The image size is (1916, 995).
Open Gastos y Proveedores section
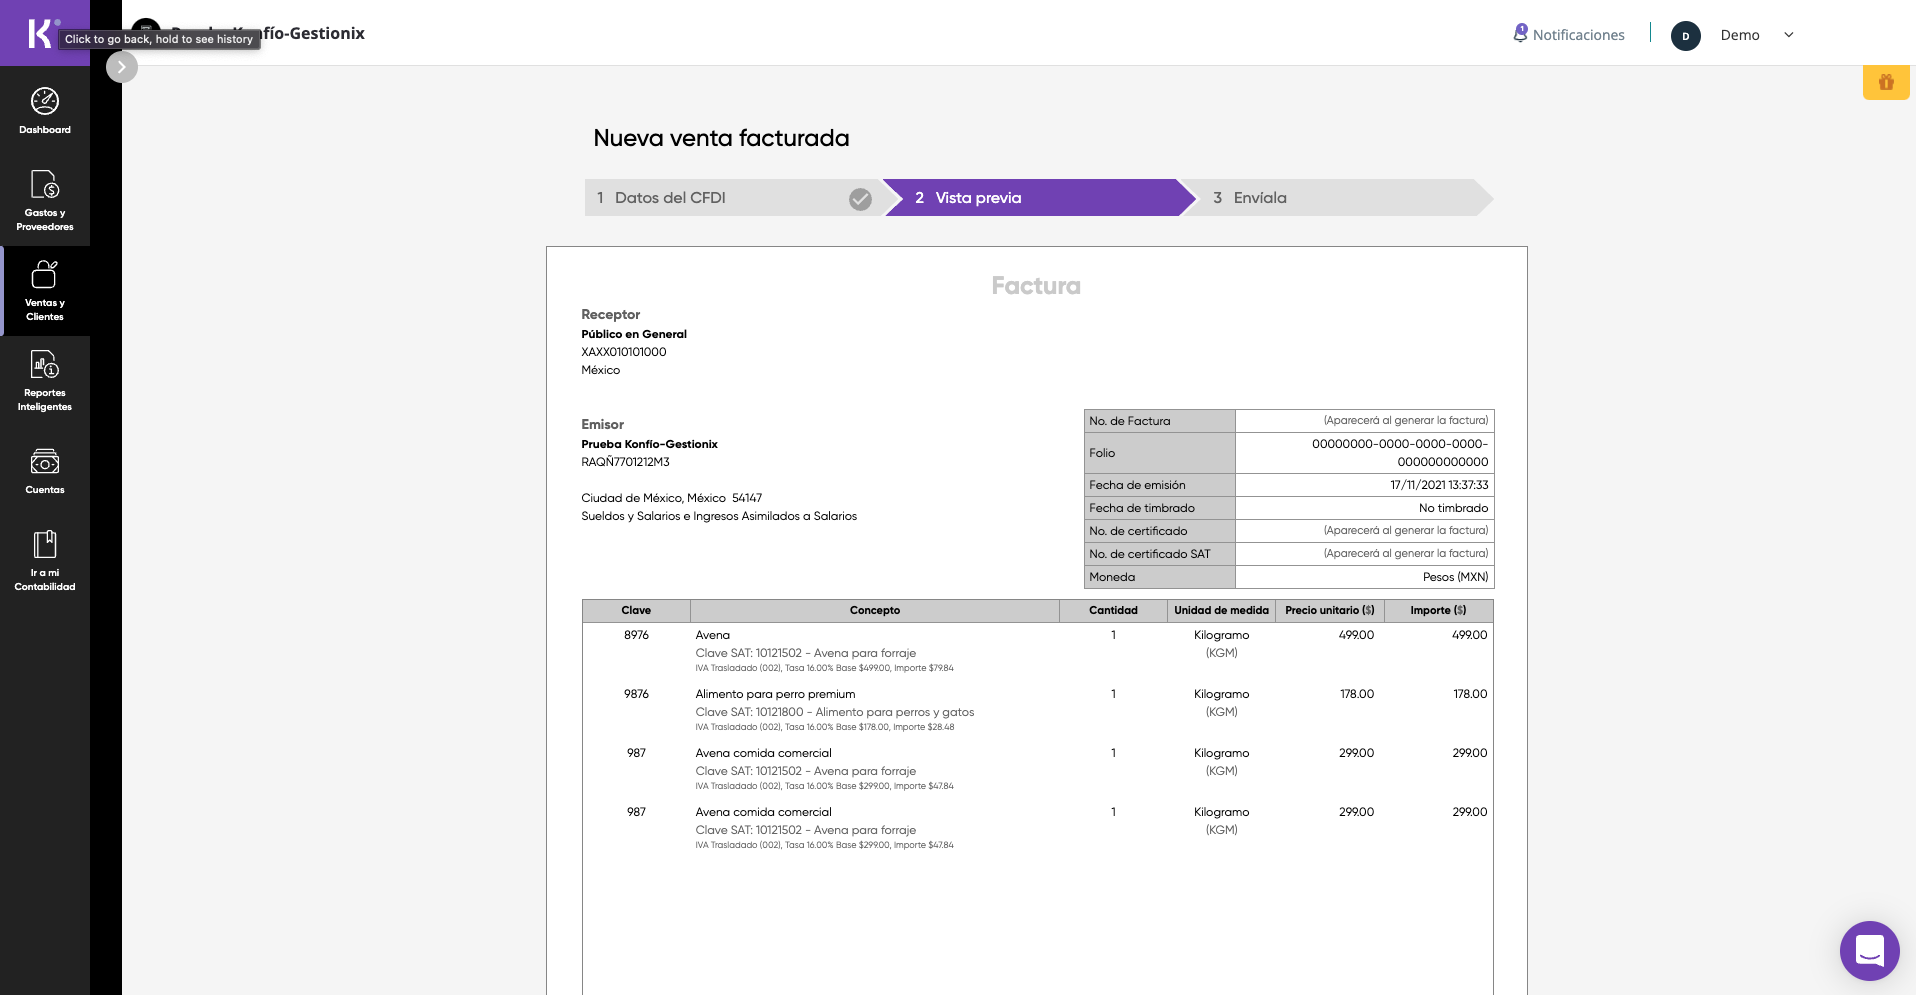coord(45,200)
